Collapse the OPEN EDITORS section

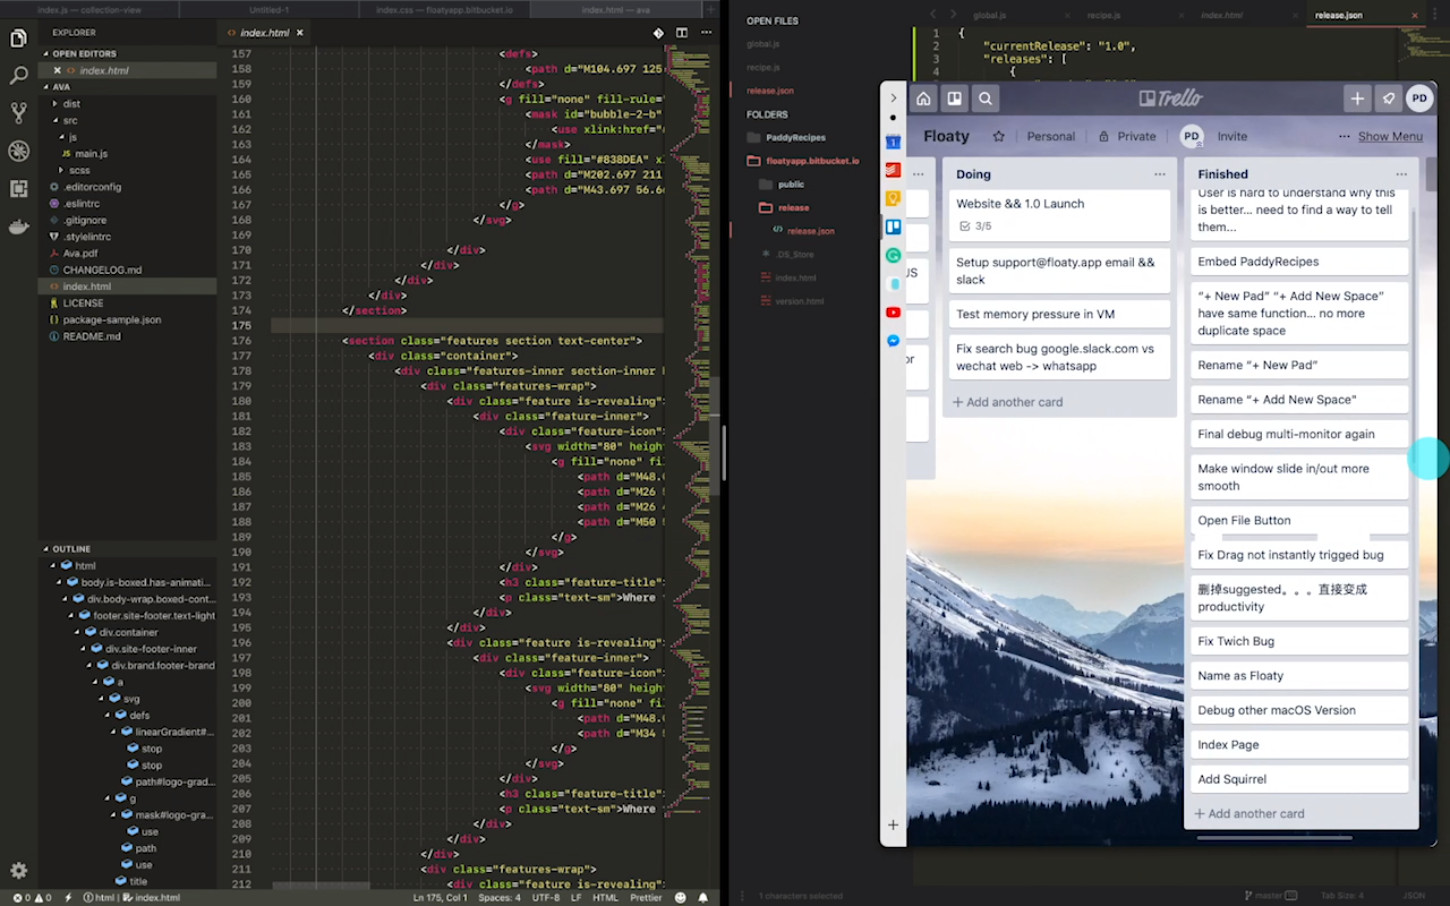pyautogui.click(x=46, y=54)
